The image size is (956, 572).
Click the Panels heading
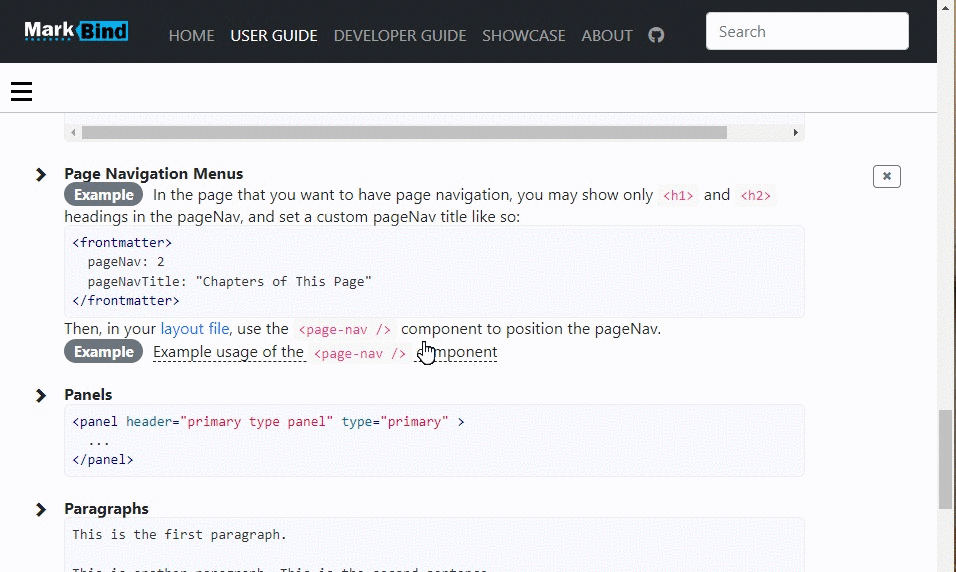(x=88, y=395)
